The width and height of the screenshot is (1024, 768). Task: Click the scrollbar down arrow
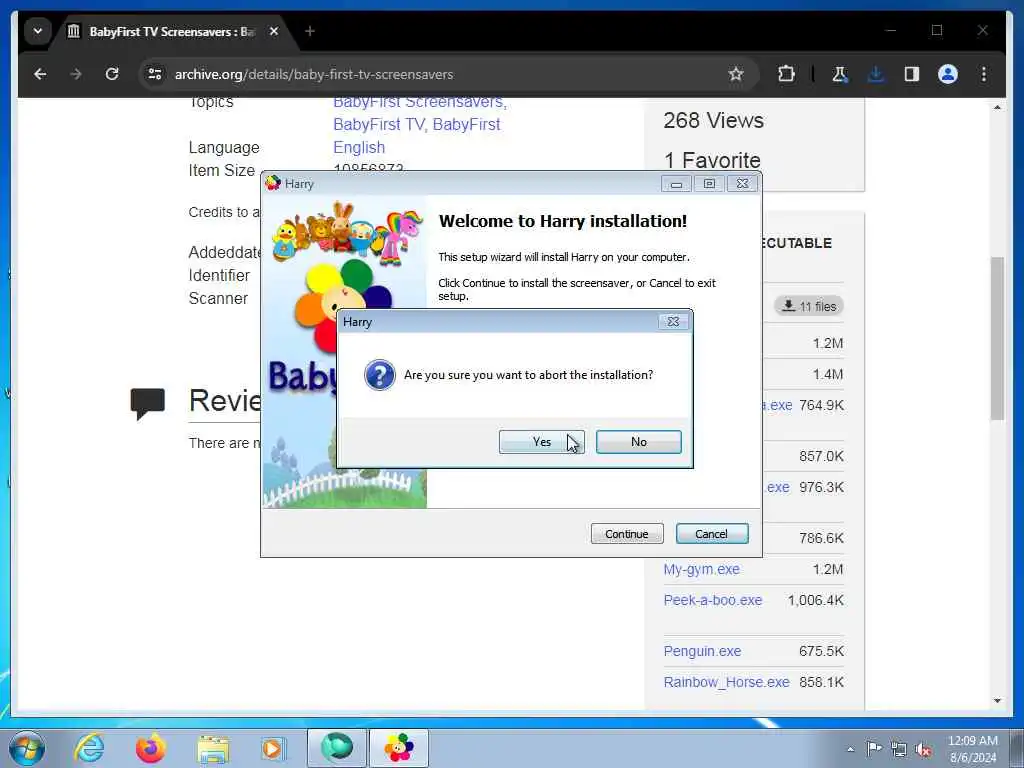point(997,701)
